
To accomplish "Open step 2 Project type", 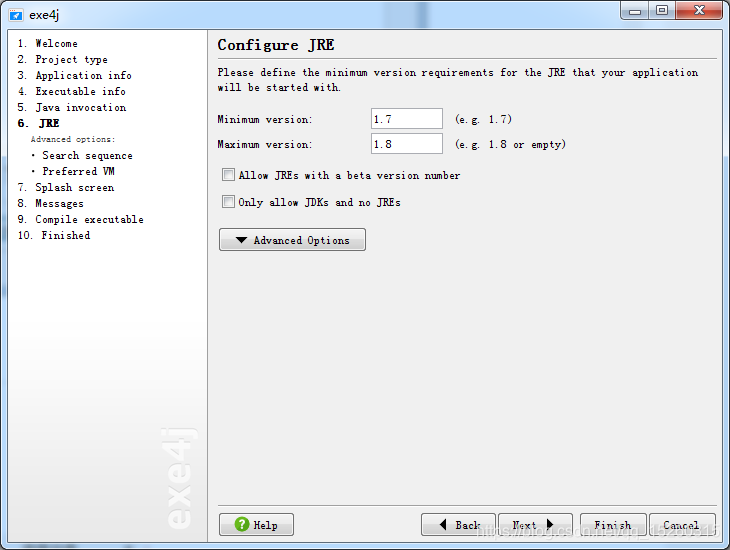I will [62, 59].
